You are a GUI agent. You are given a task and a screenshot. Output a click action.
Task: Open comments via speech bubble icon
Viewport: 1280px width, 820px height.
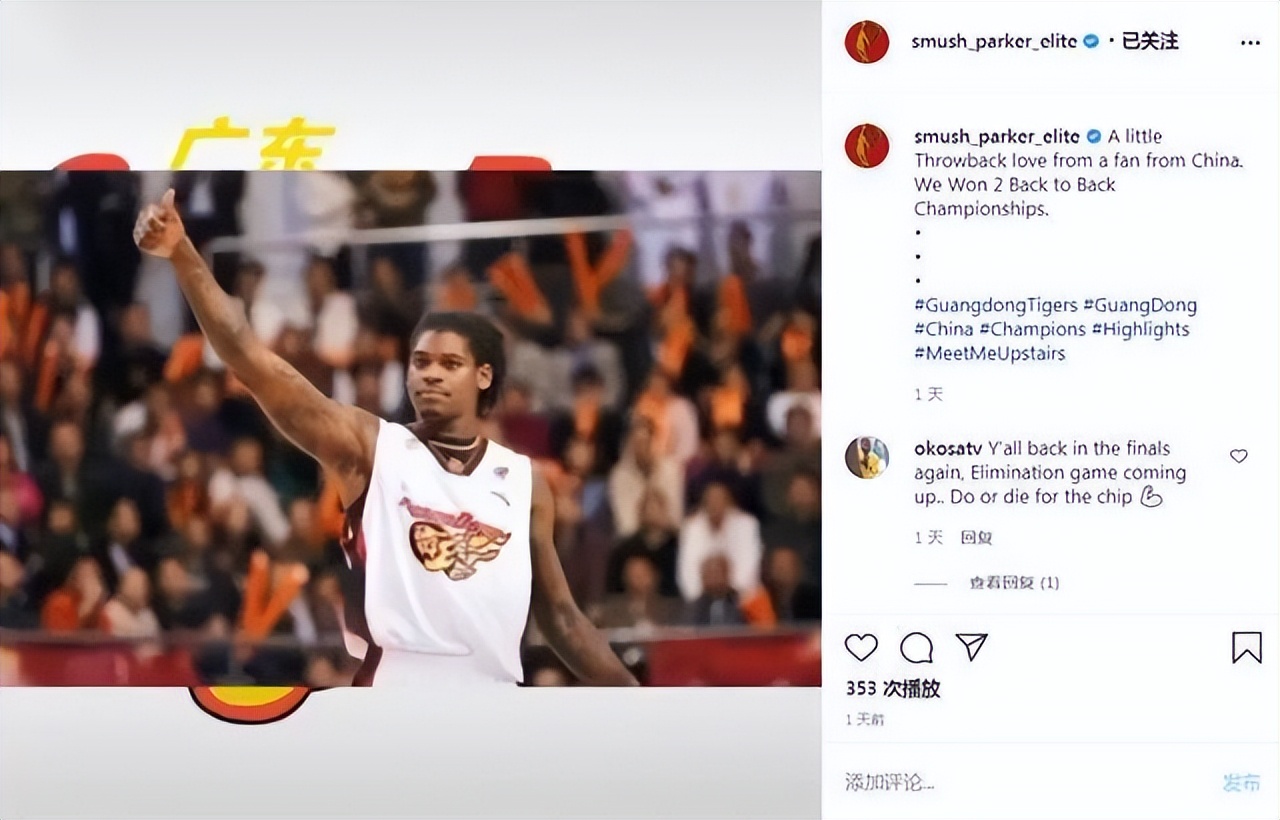tap(916, 648)
